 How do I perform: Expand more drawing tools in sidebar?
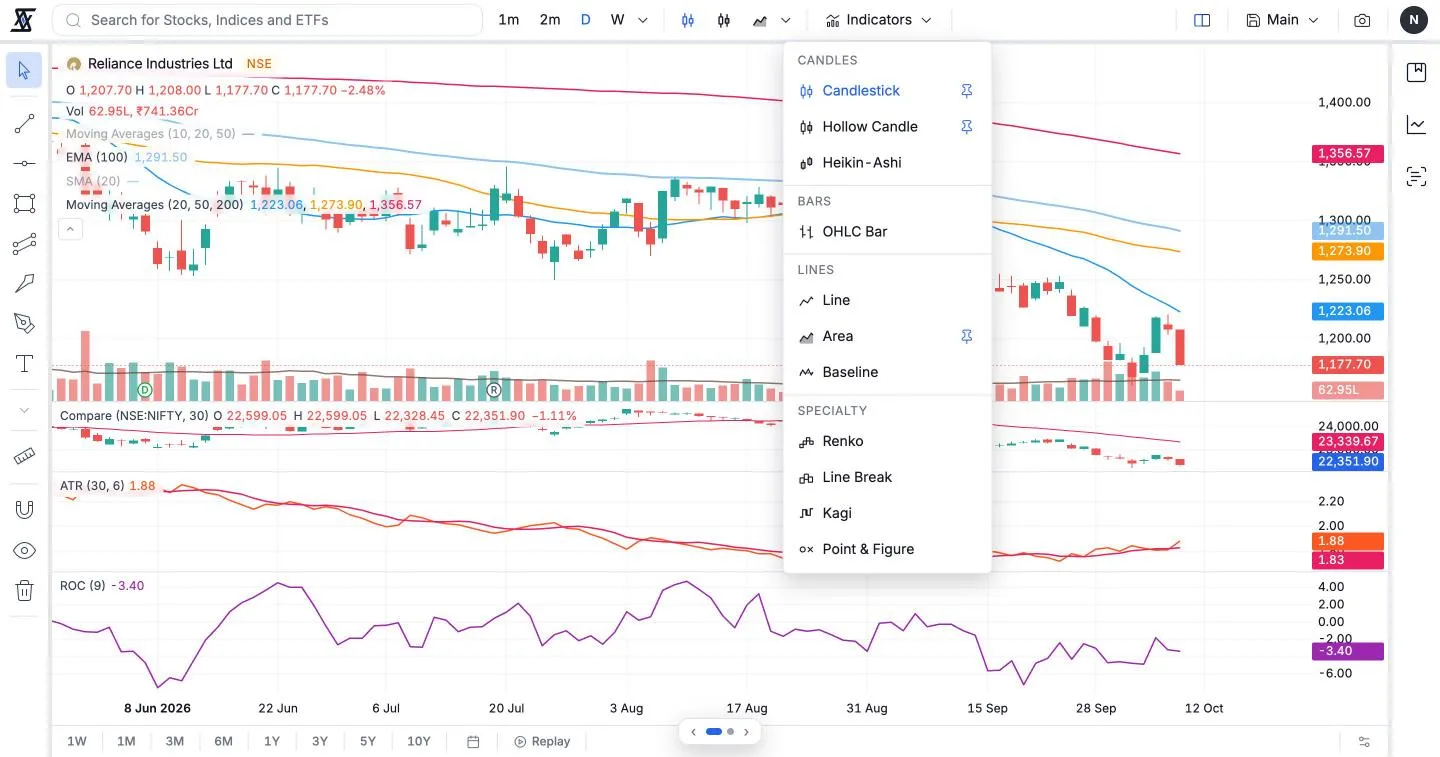tap(24, 410)
